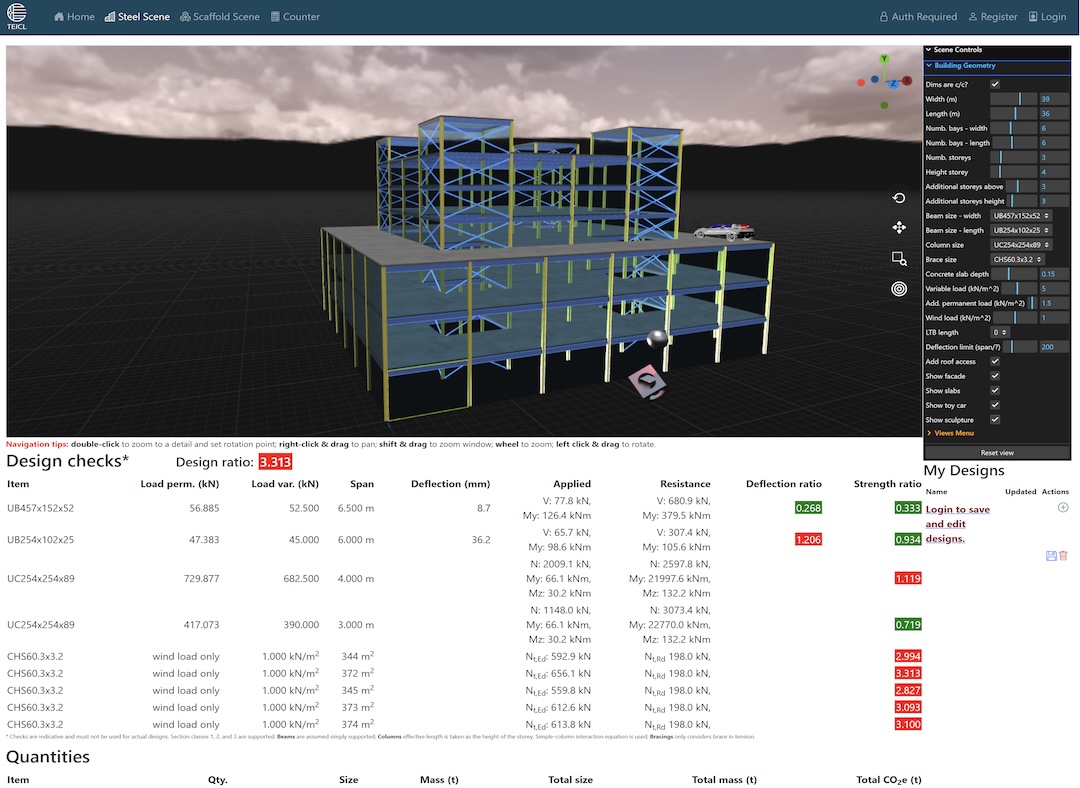1080x788 pixels.
Task: Click the rotate/reset orbit icon in viewport
Action: [899, 198]
